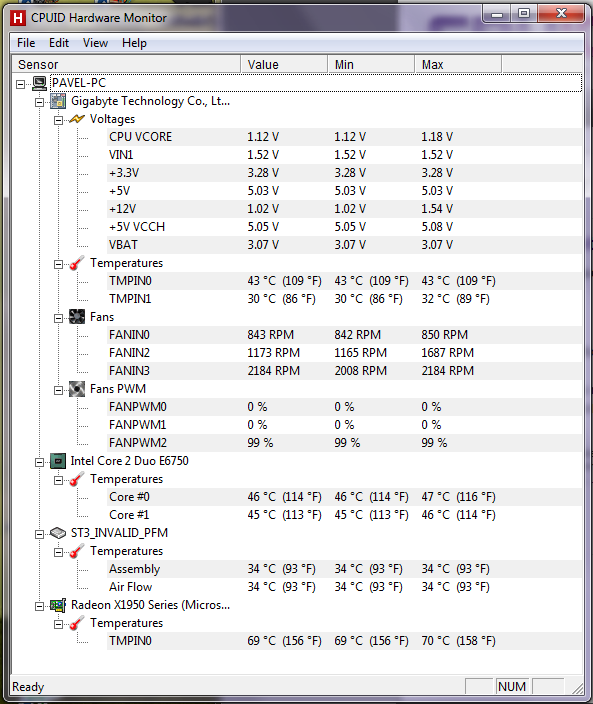Screen dimensions: 593x704
Task: Collapse the PAVEL-PC root node
Action: [x=21, y=84]
